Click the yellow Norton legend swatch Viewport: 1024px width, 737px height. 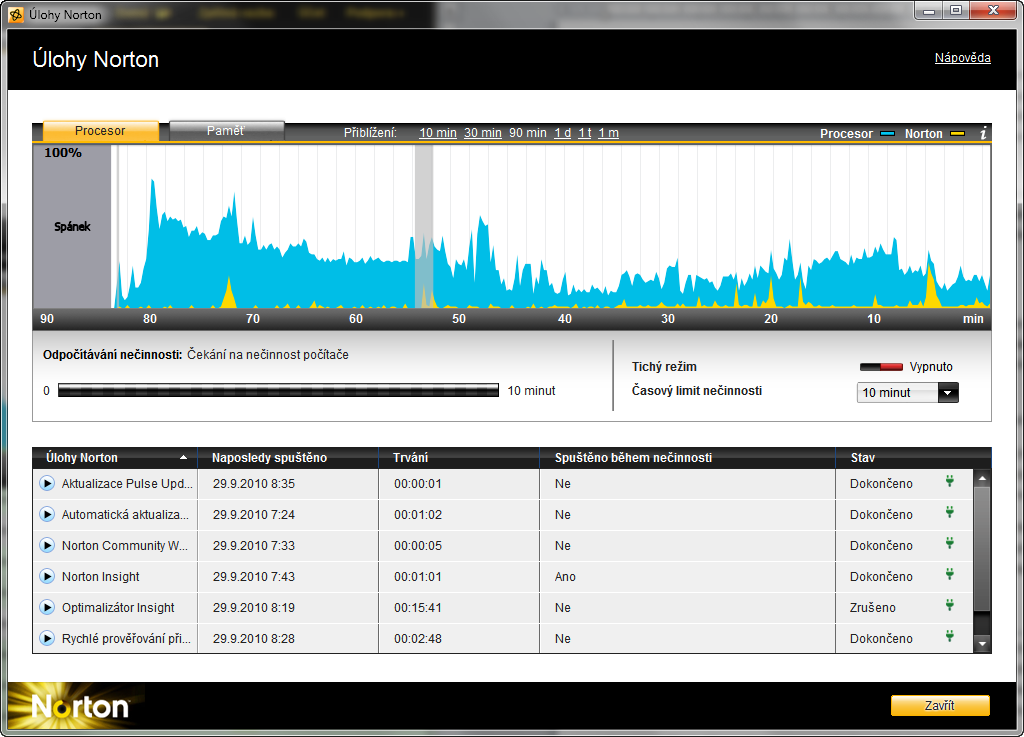pyautogui.click(x=957, y=133)
